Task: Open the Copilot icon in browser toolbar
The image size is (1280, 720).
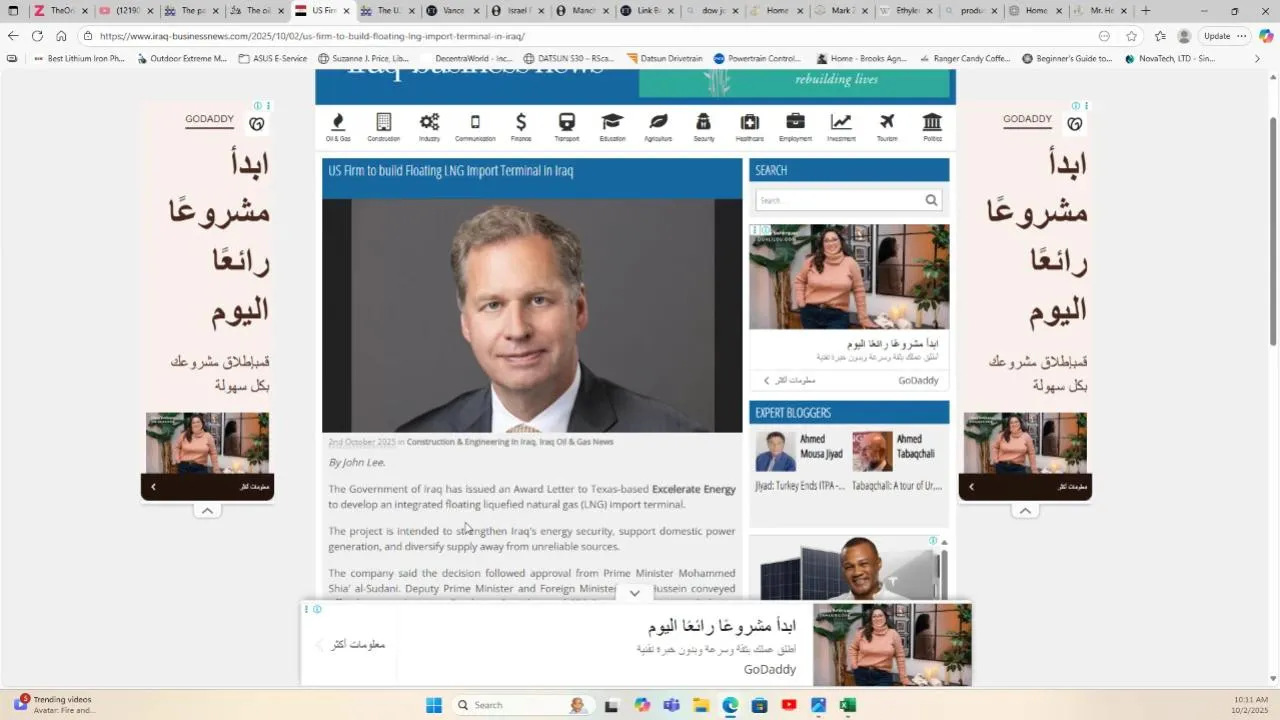Action: click(x=1266, y=36)
